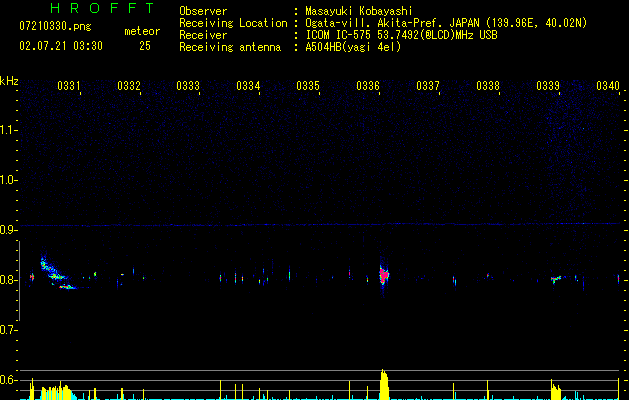The height and width of the screenshot is (400, 629).
Task: Click the HROFFT title text
Action: coord(102,8)
